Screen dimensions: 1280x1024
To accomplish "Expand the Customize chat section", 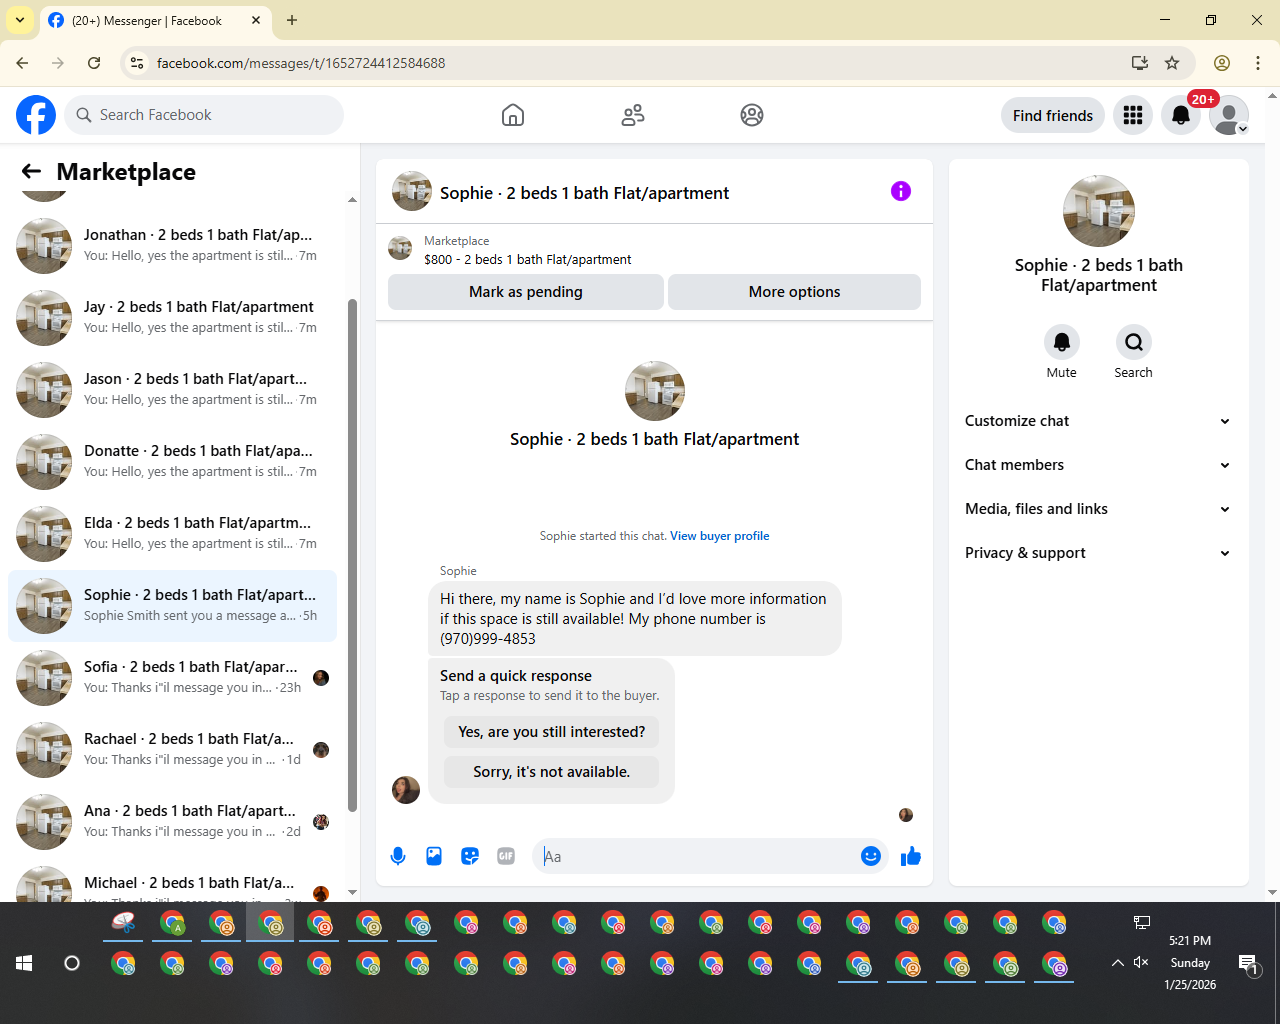I will pos(1098,421).
